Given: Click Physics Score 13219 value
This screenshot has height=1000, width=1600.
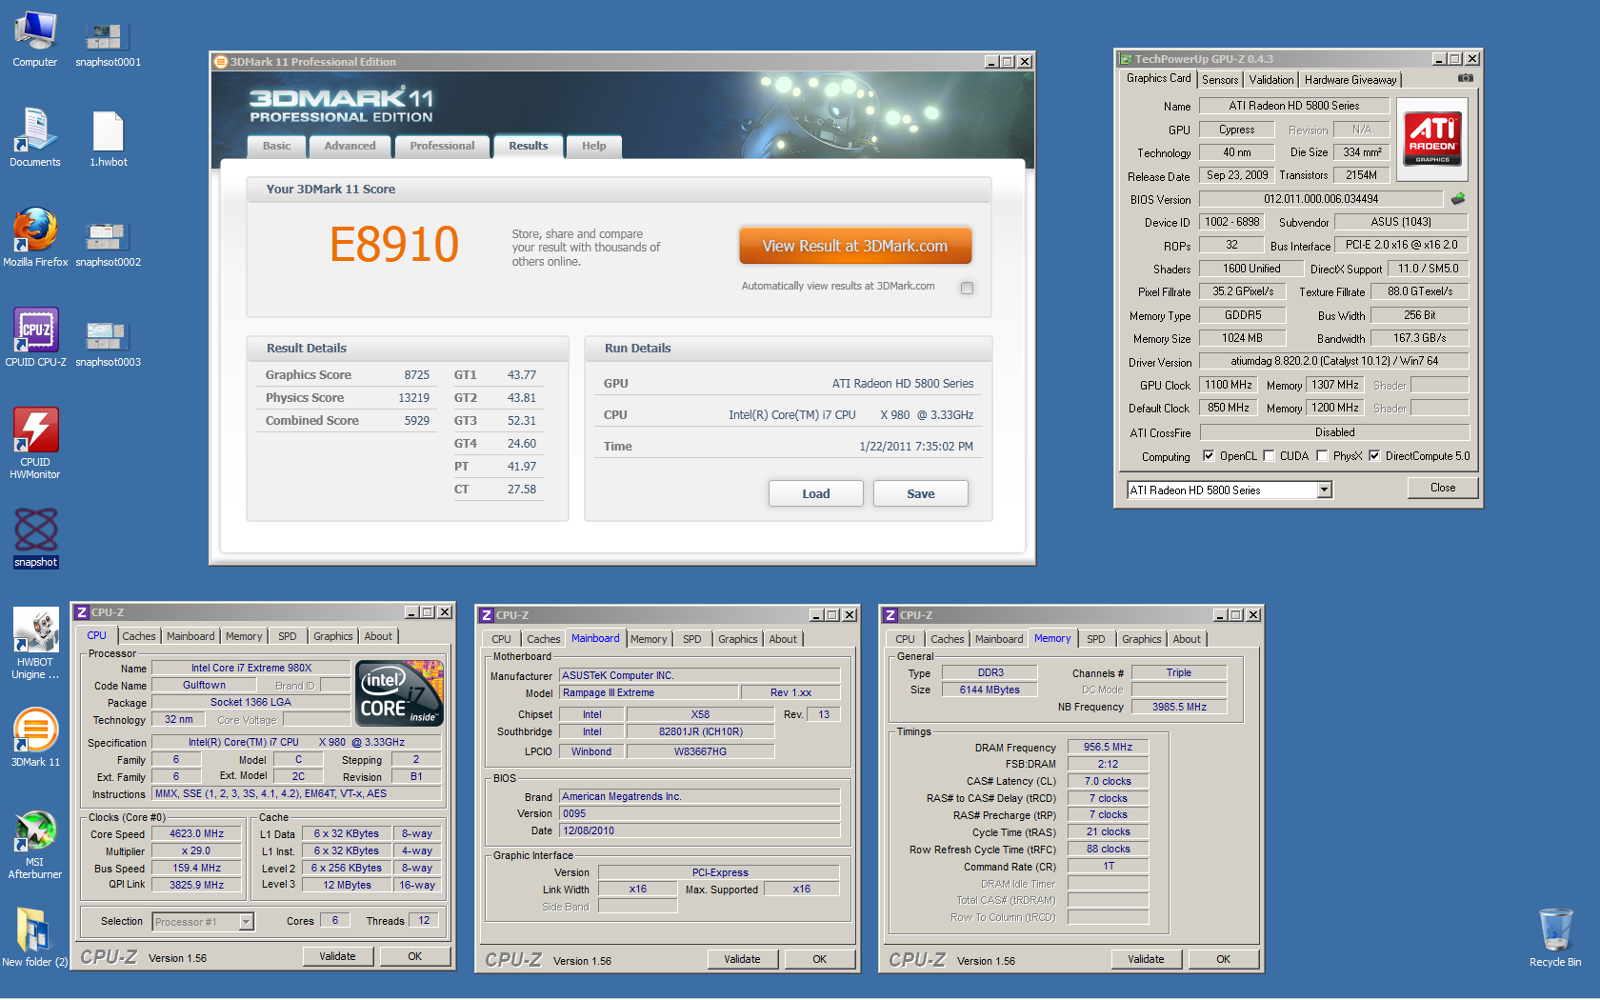Looking at the screenshot, I should pos(414,398).
